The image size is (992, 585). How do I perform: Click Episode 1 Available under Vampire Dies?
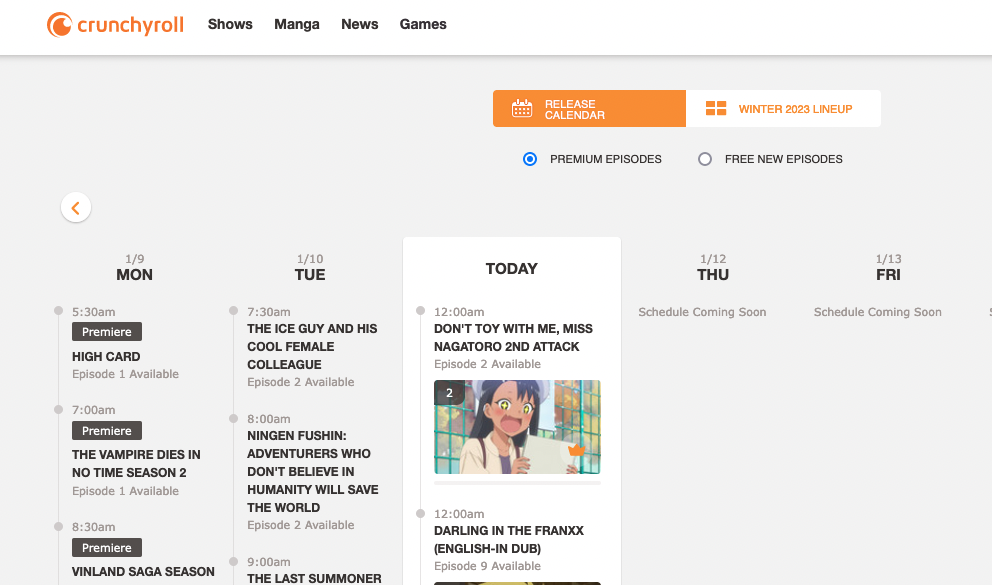click(125, 491)
